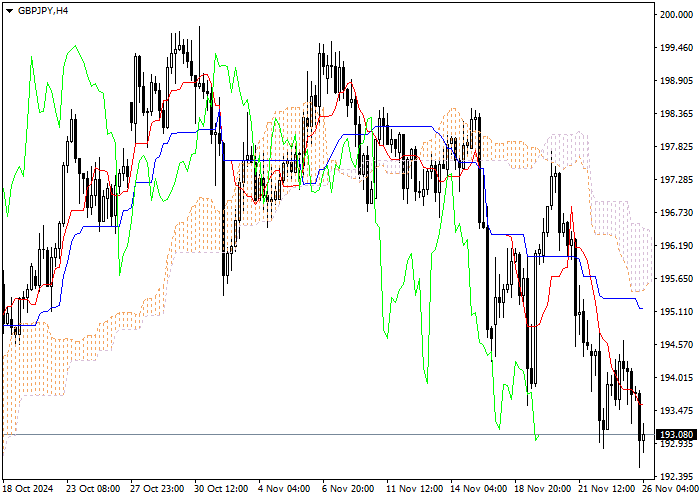Image resolution: width=700 pixels, height=500 pixels.
Task: Click the 30 Oct 12:00 time label
Action: pos(221,489)
